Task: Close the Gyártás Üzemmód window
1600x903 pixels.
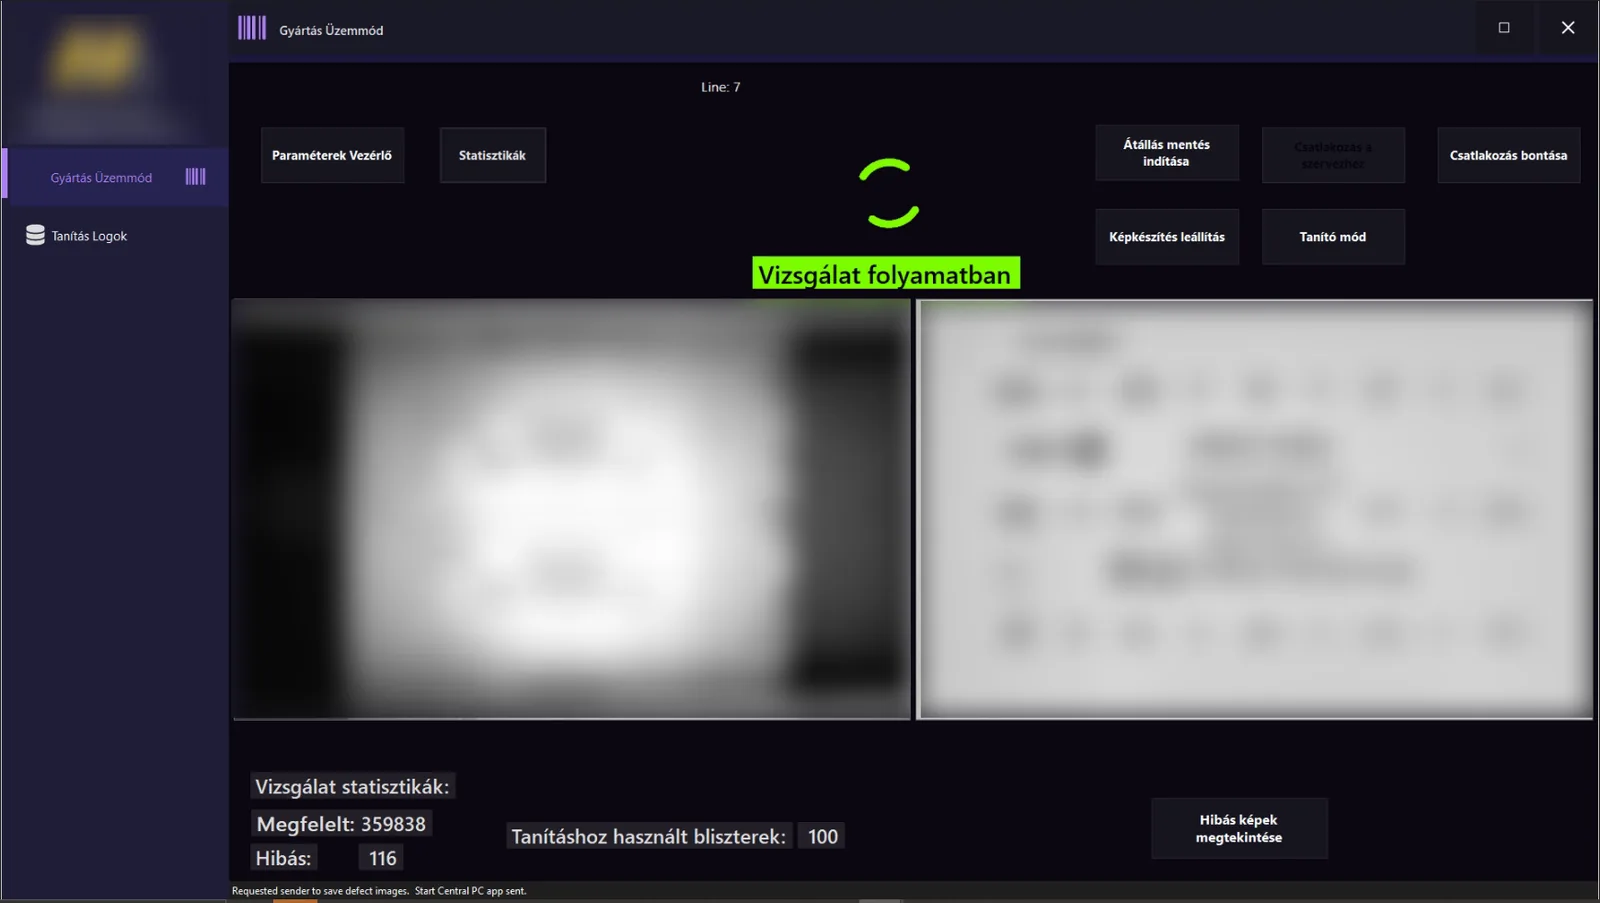Action: pos(1568,28)
